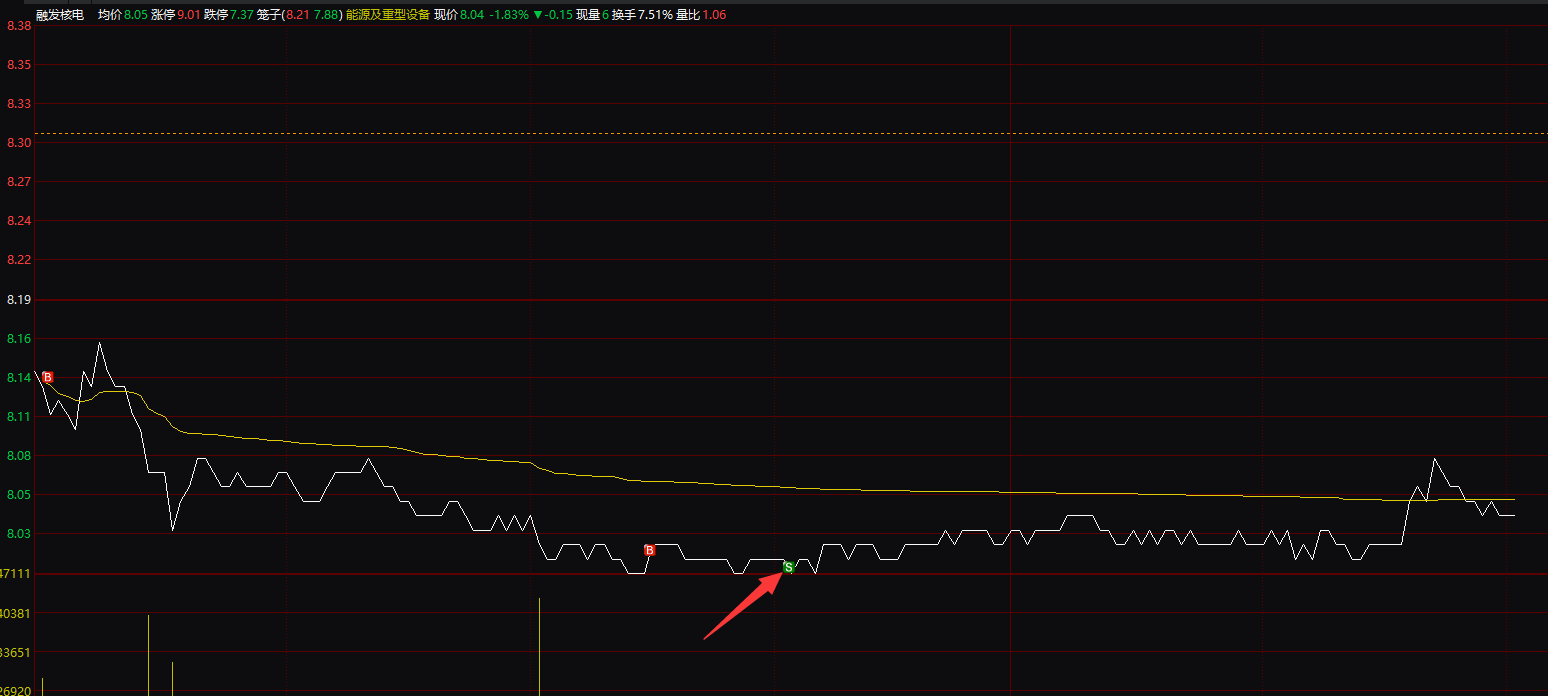The height and width of the screenshot is (696, 1548).
Task: Click the green 8.03 axis label
Action: point(19,534)
